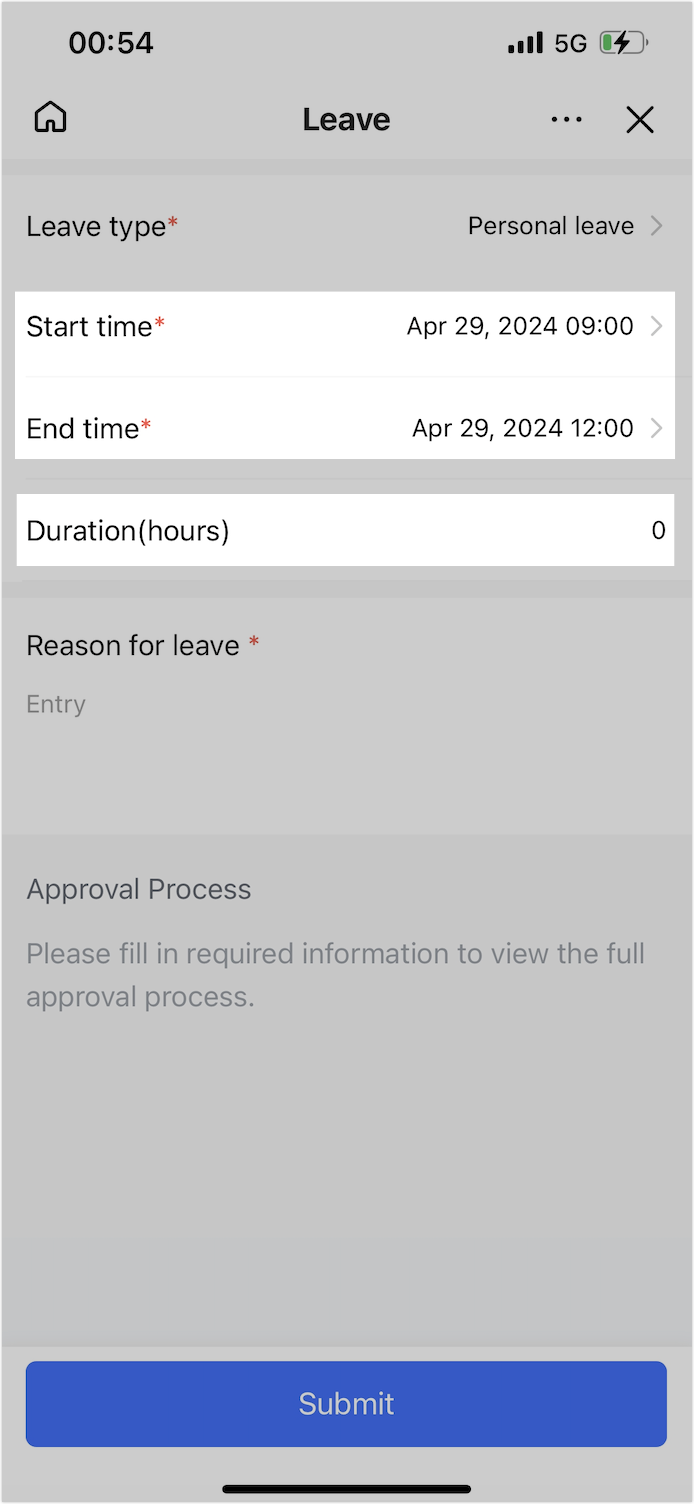
Task: Open the more options ellipsis menu
Action: click(x=567, y=119)
